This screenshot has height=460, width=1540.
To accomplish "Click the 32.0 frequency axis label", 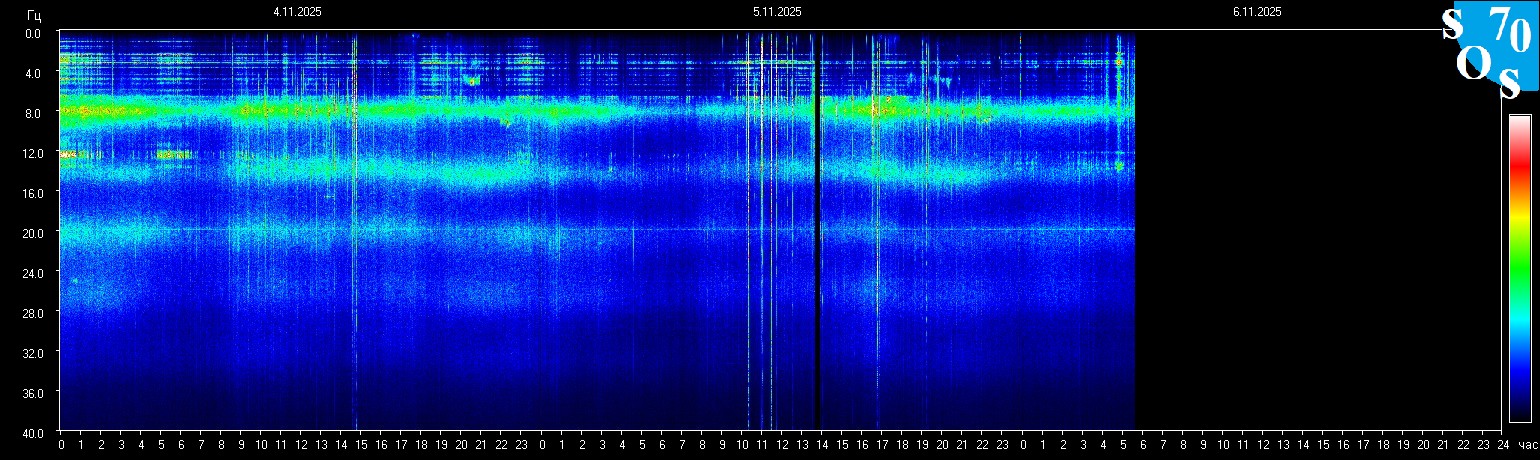I will point(31,353).
